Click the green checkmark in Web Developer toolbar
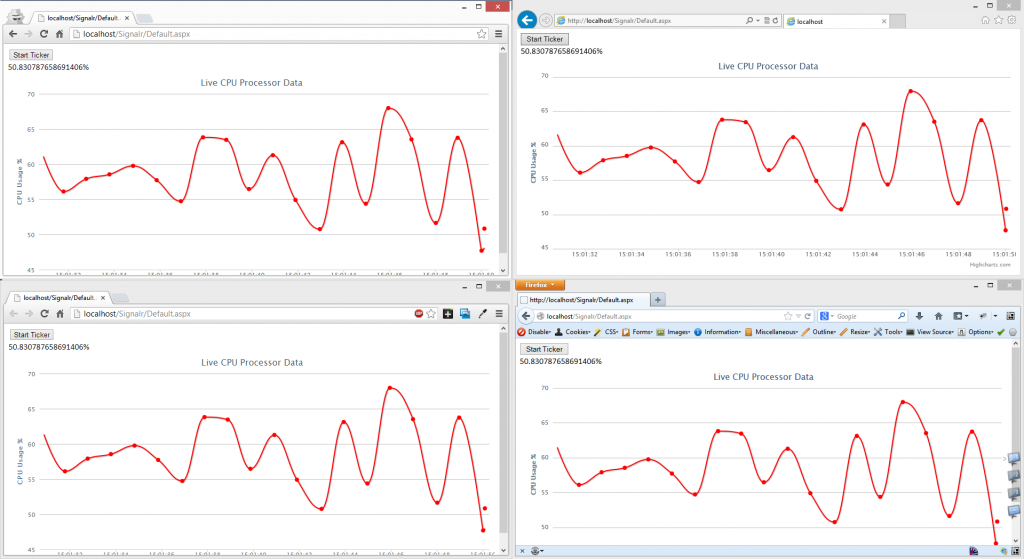The width and height of the screenshot is (1024, 559). tap(1000, 332)
